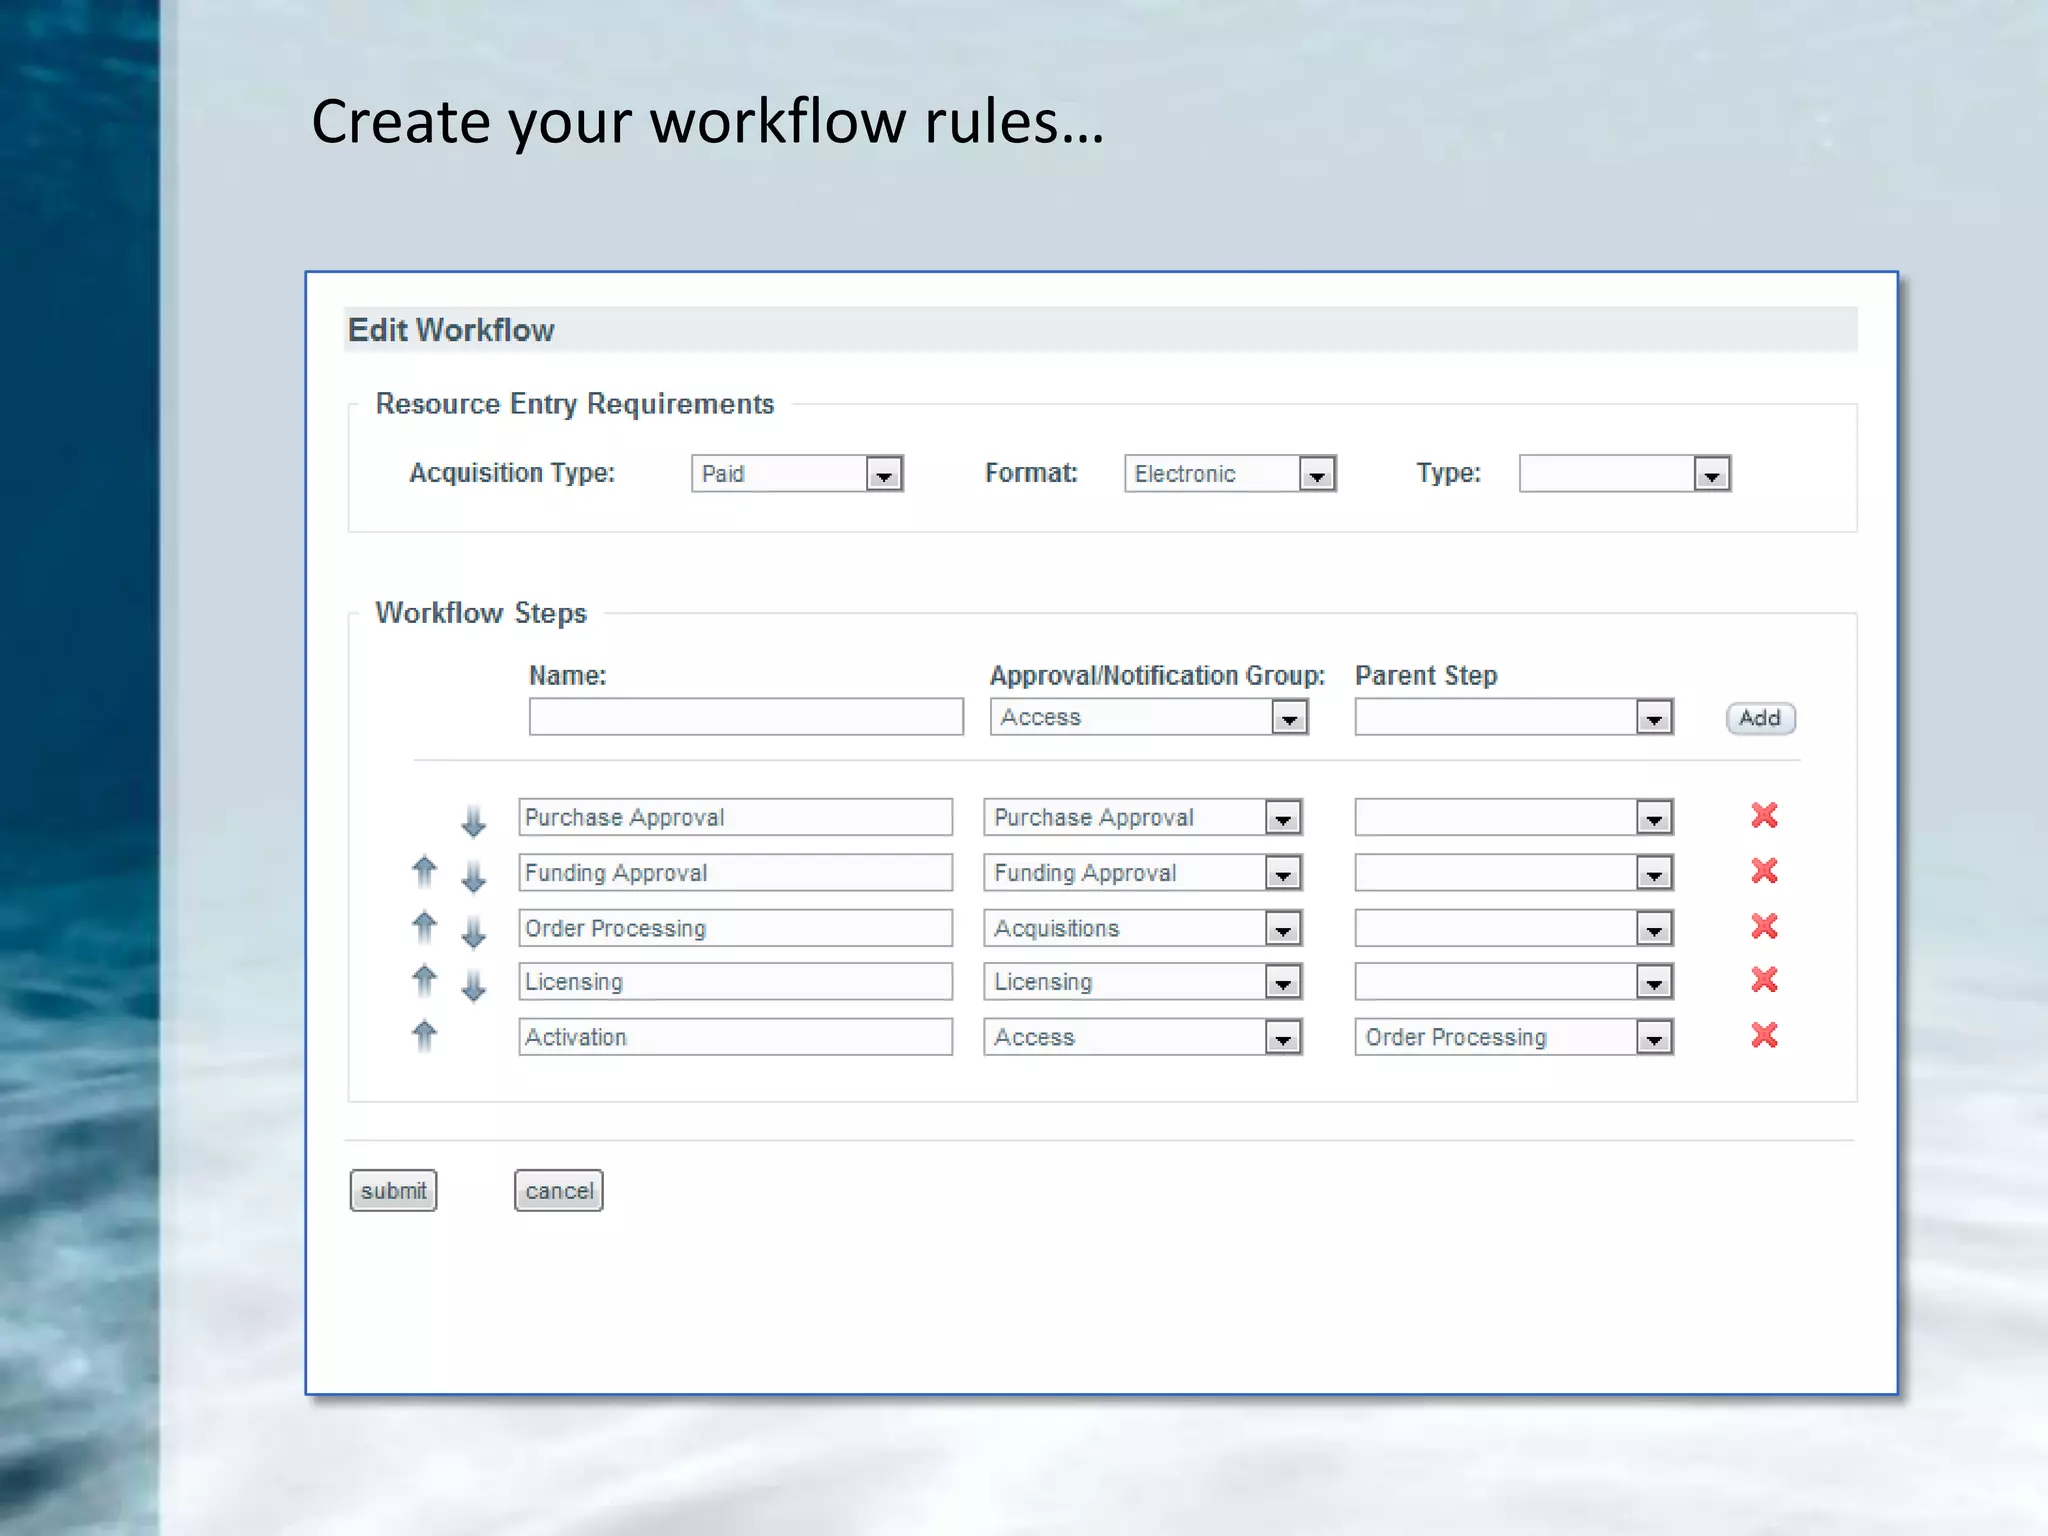Move Order Processing step down
Screen dimensions: 2048x1536
coord(473,932)
